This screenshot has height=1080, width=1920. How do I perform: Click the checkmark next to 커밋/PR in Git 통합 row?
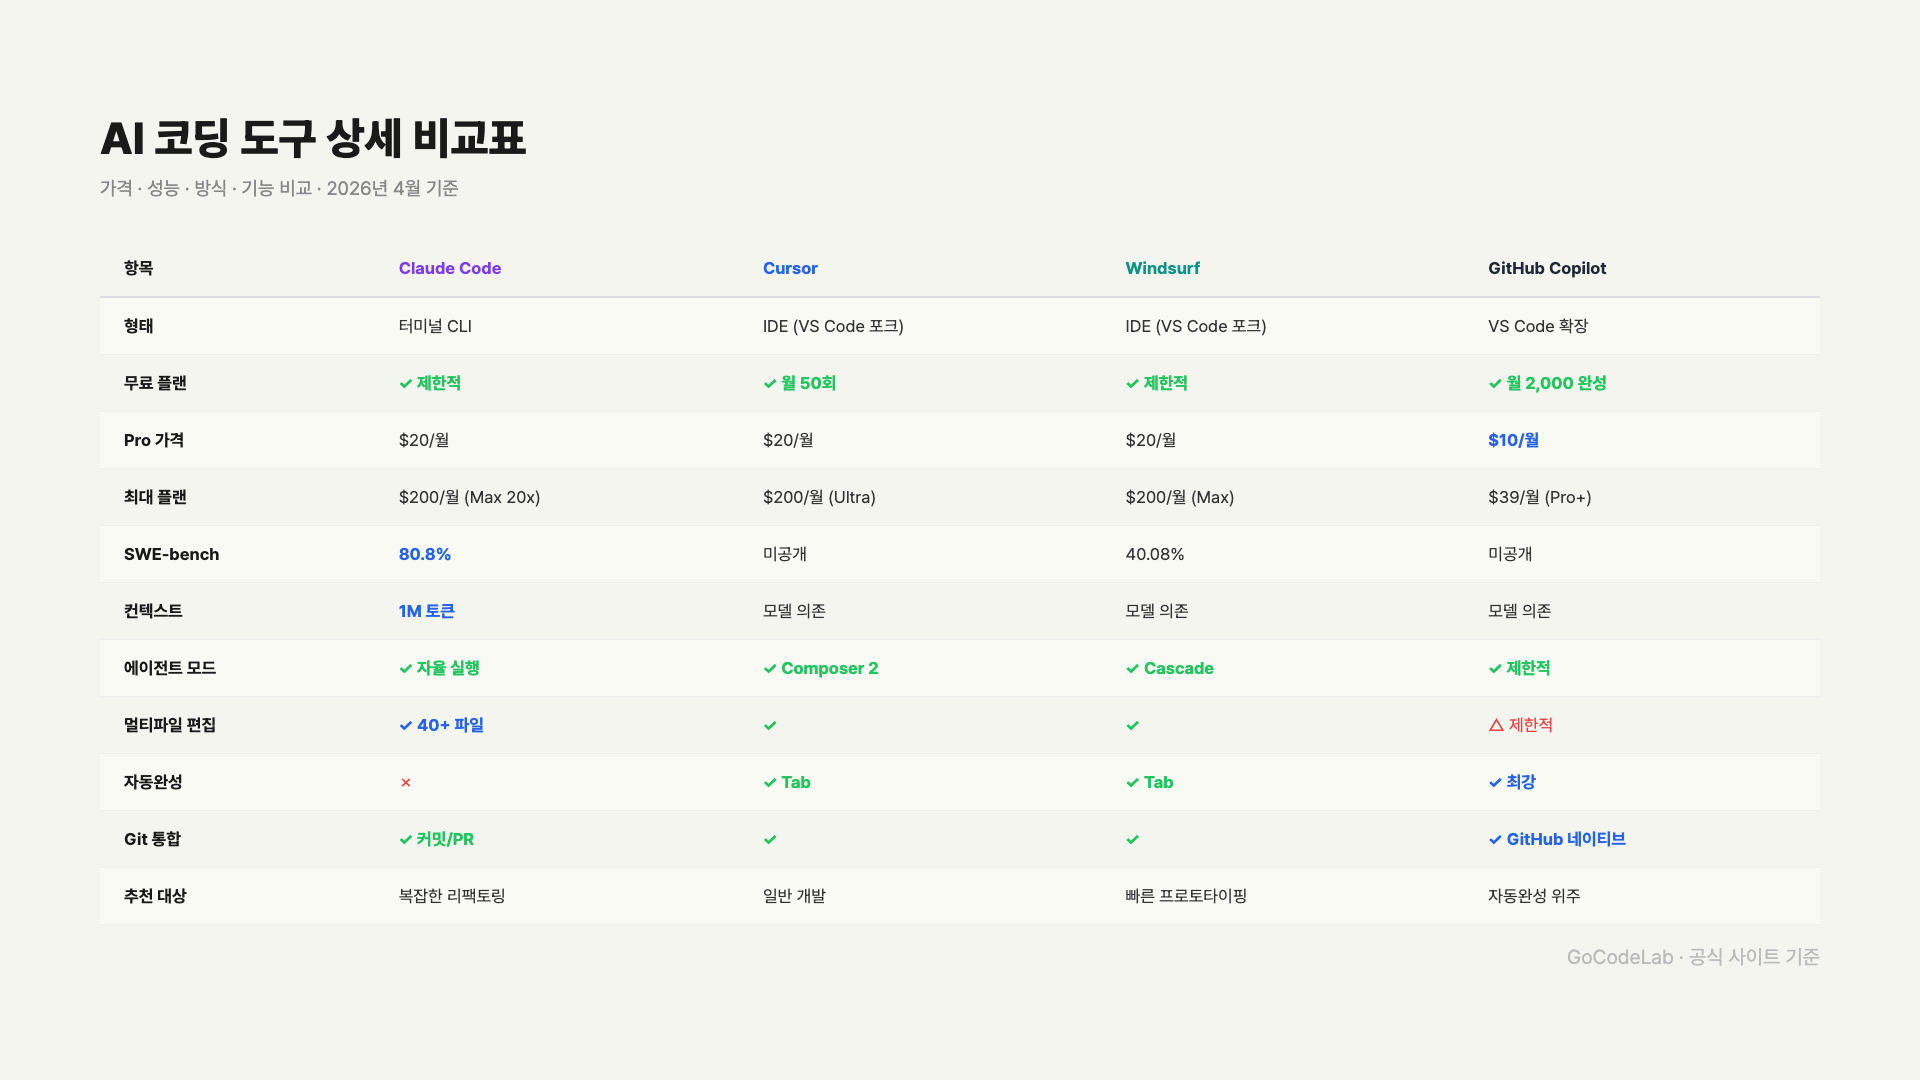pos(405,839)
